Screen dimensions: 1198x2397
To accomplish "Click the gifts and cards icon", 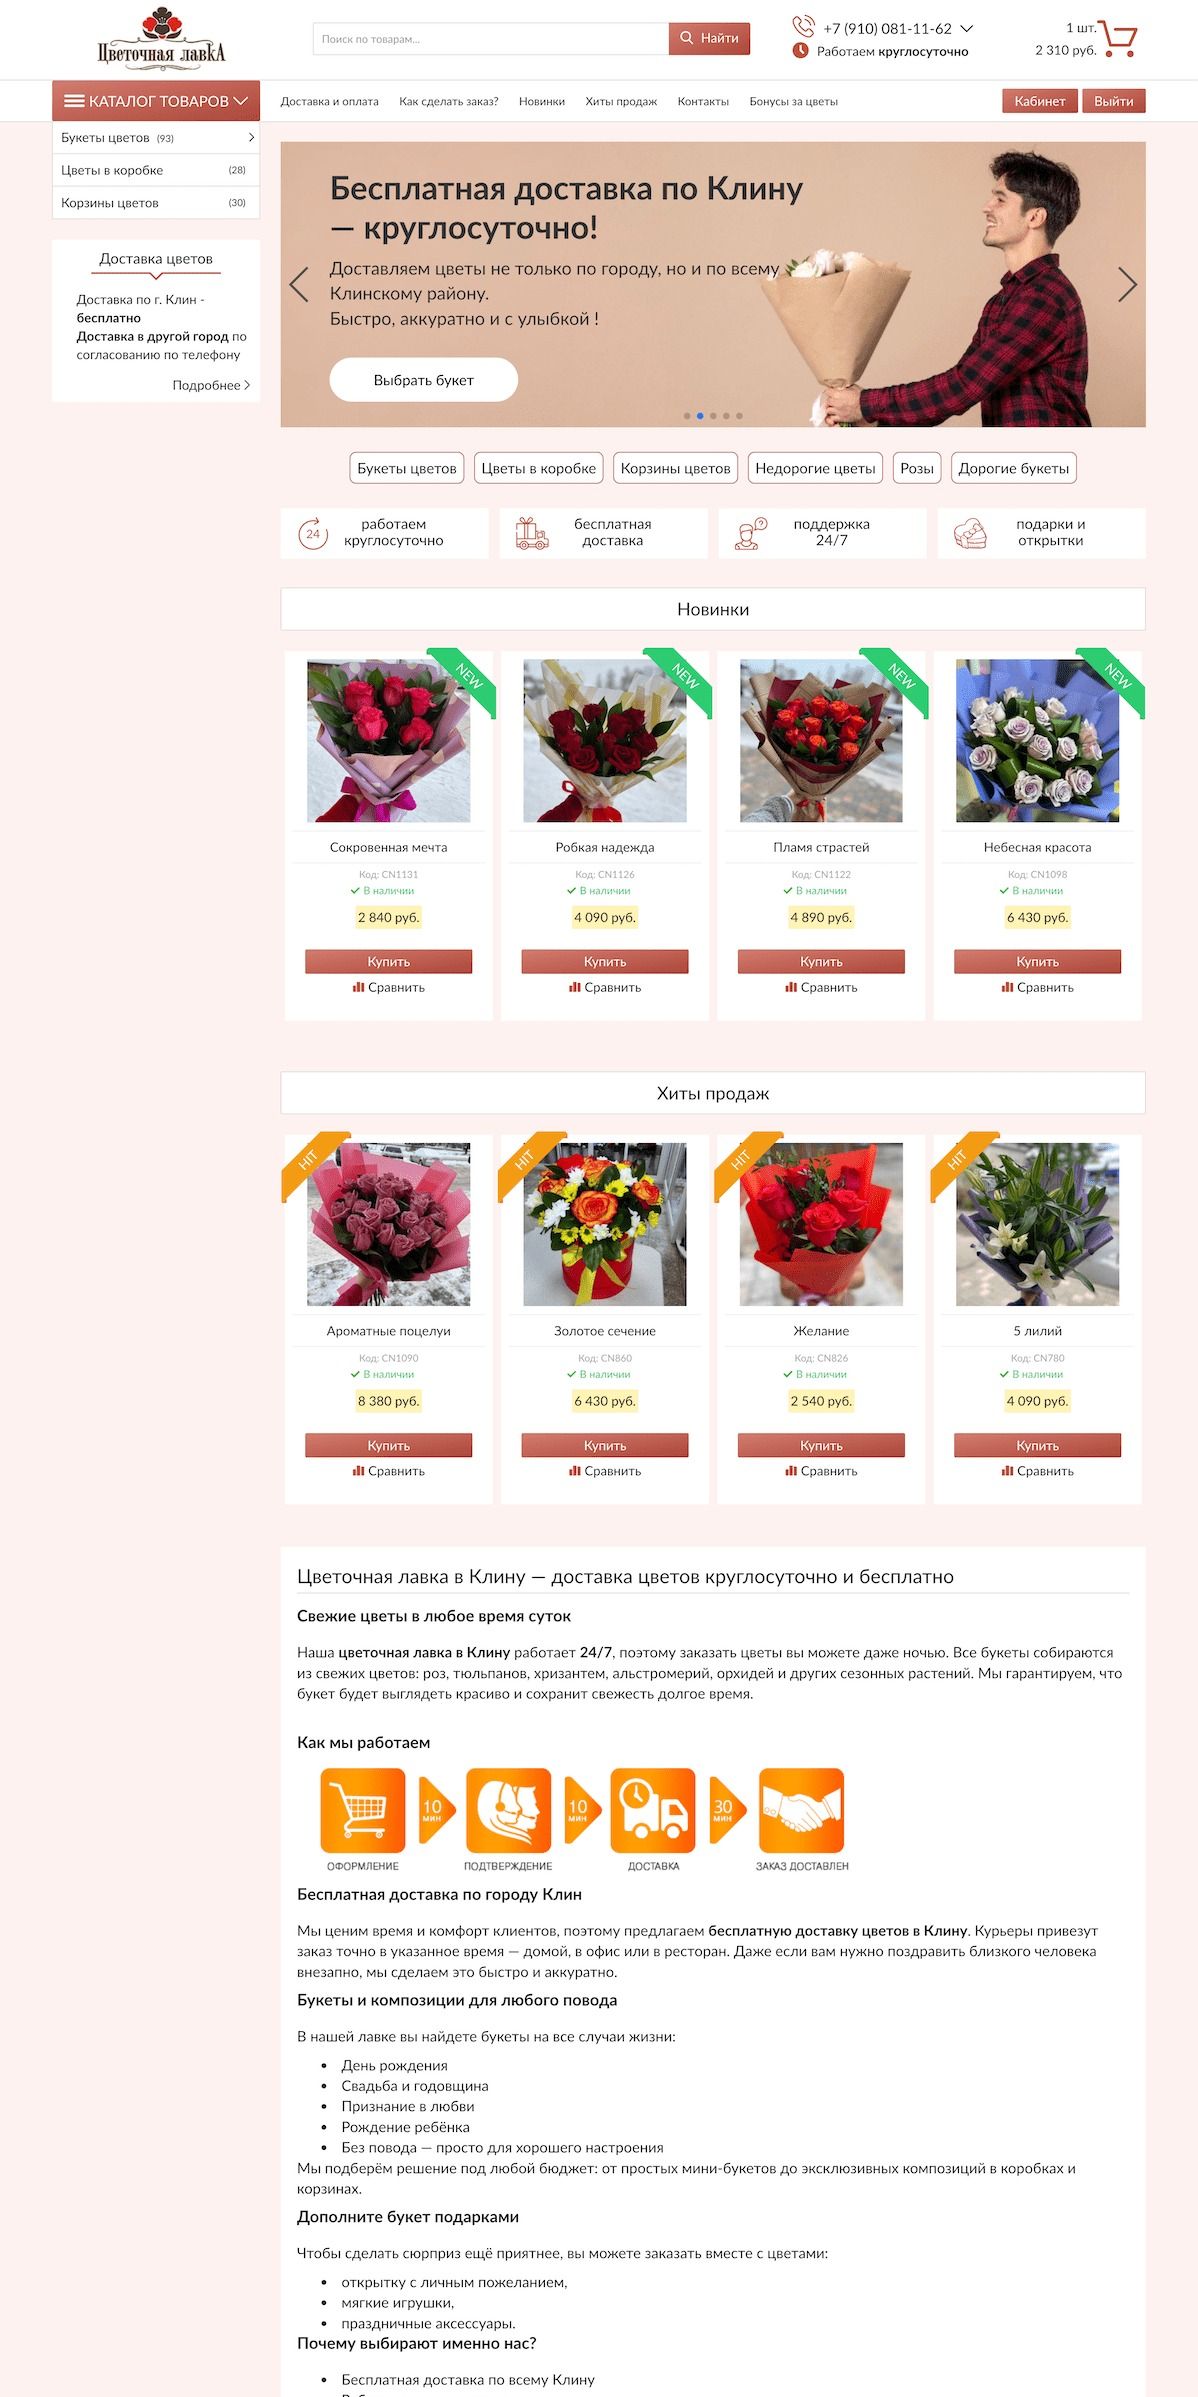I will pos(970,534).
